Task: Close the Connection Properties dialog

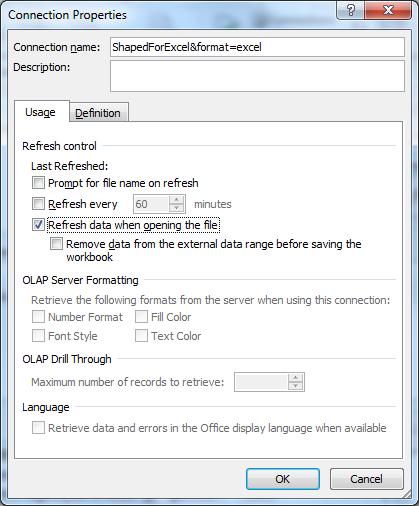Action: click(x=388, y=10)
